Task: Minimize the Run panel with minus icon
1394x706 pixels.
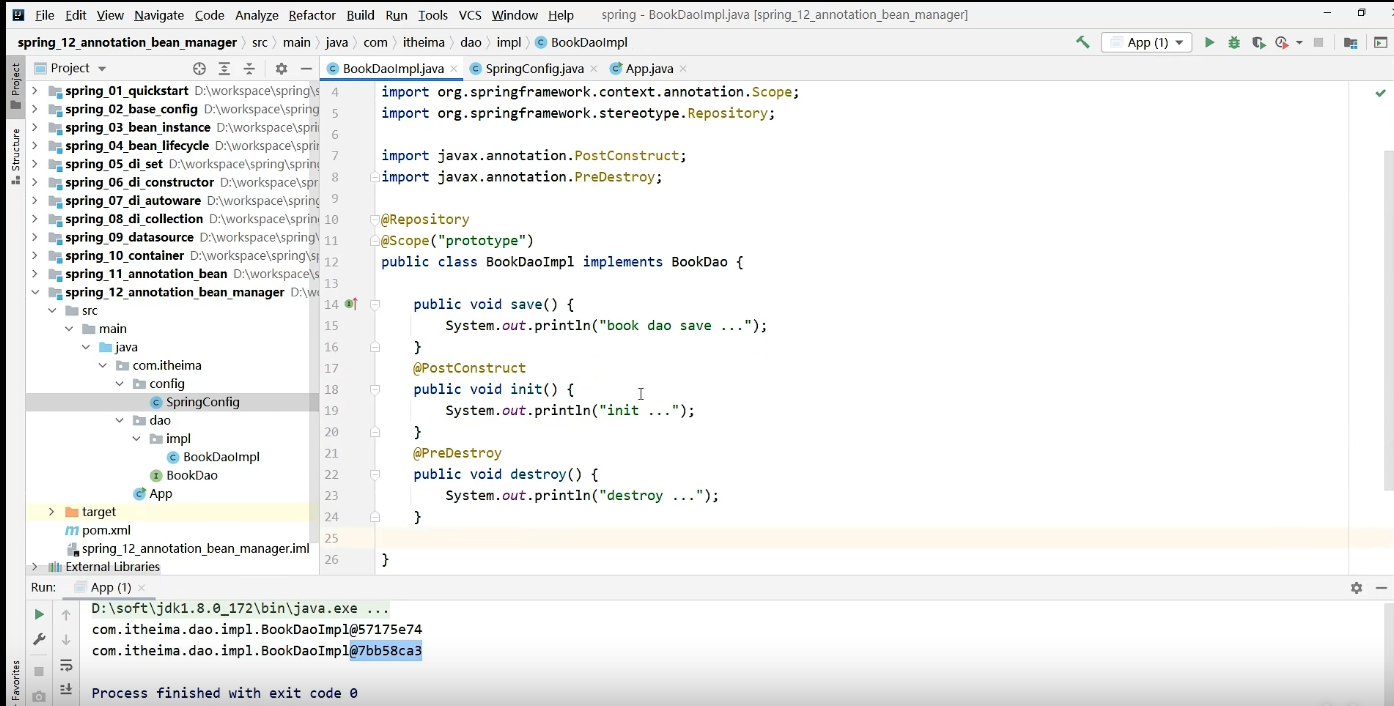Action: pyautogui.click(x=1381, y=588)
